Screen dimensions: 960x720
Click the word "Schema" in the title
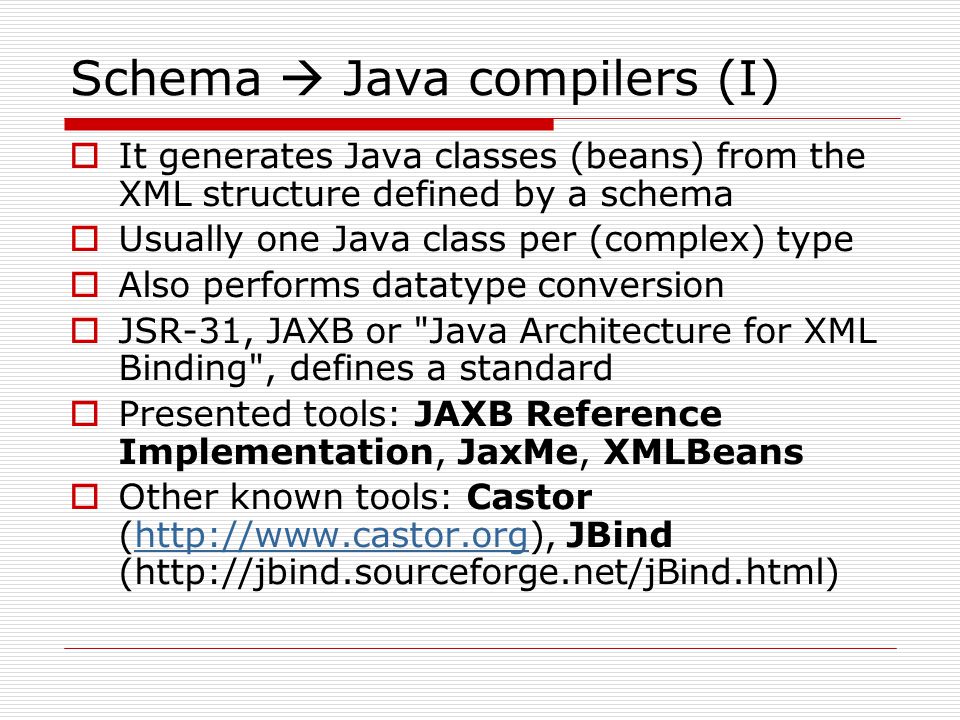(167, 80)
